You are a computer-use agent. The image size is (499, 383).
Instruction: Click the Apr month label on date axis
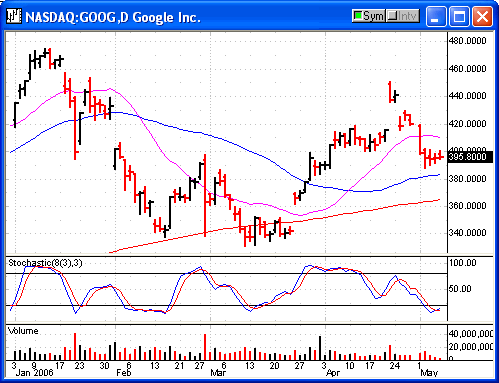333,373
